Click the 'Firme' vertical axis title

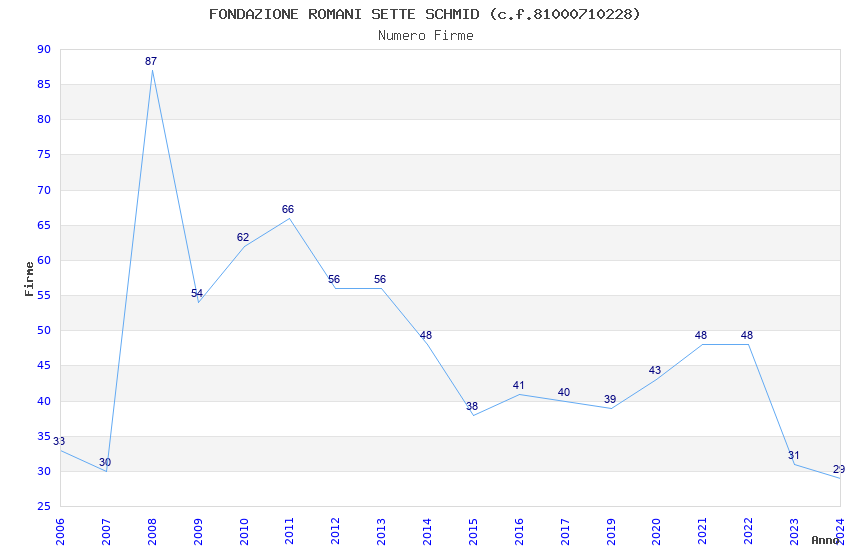click(x=29, y=279)
